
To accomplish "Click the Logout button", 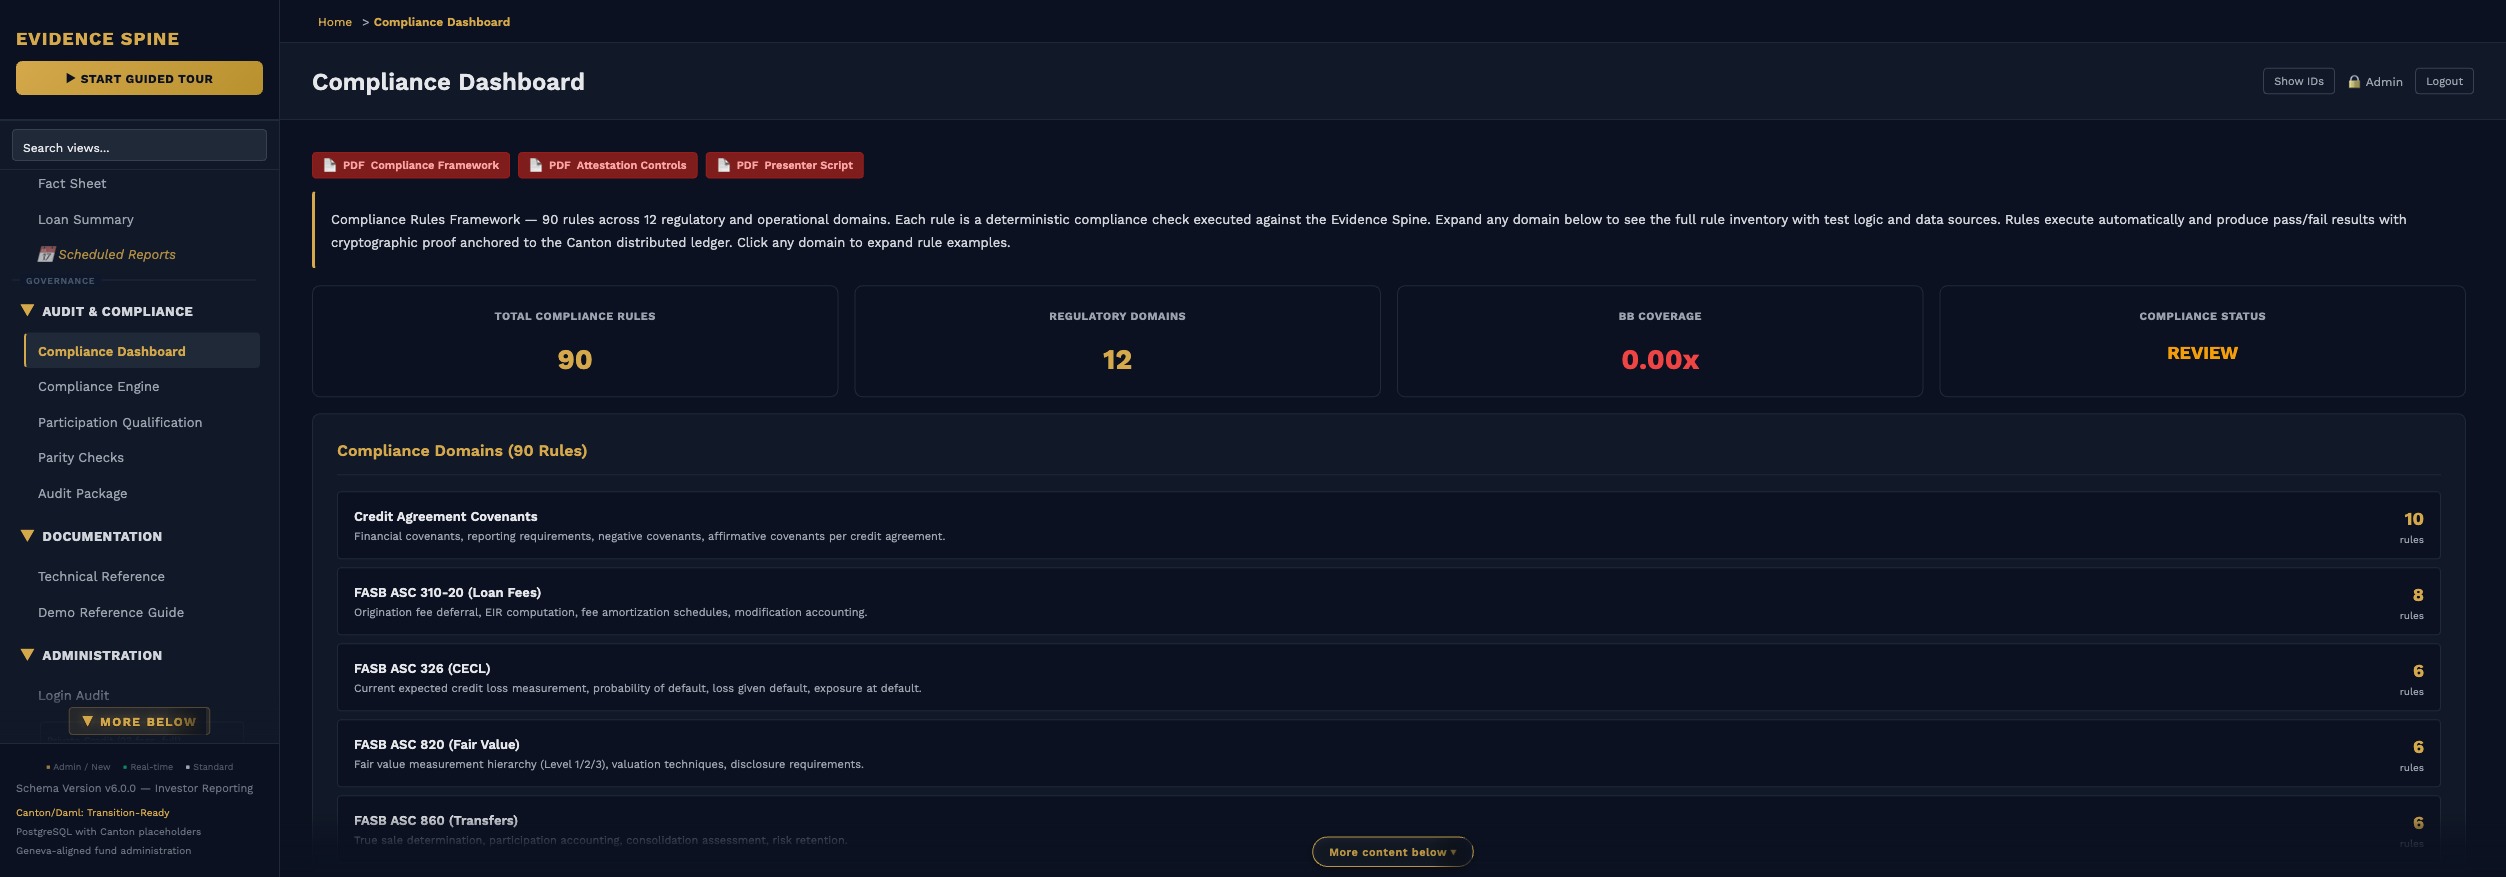I will coord(2443,82).
